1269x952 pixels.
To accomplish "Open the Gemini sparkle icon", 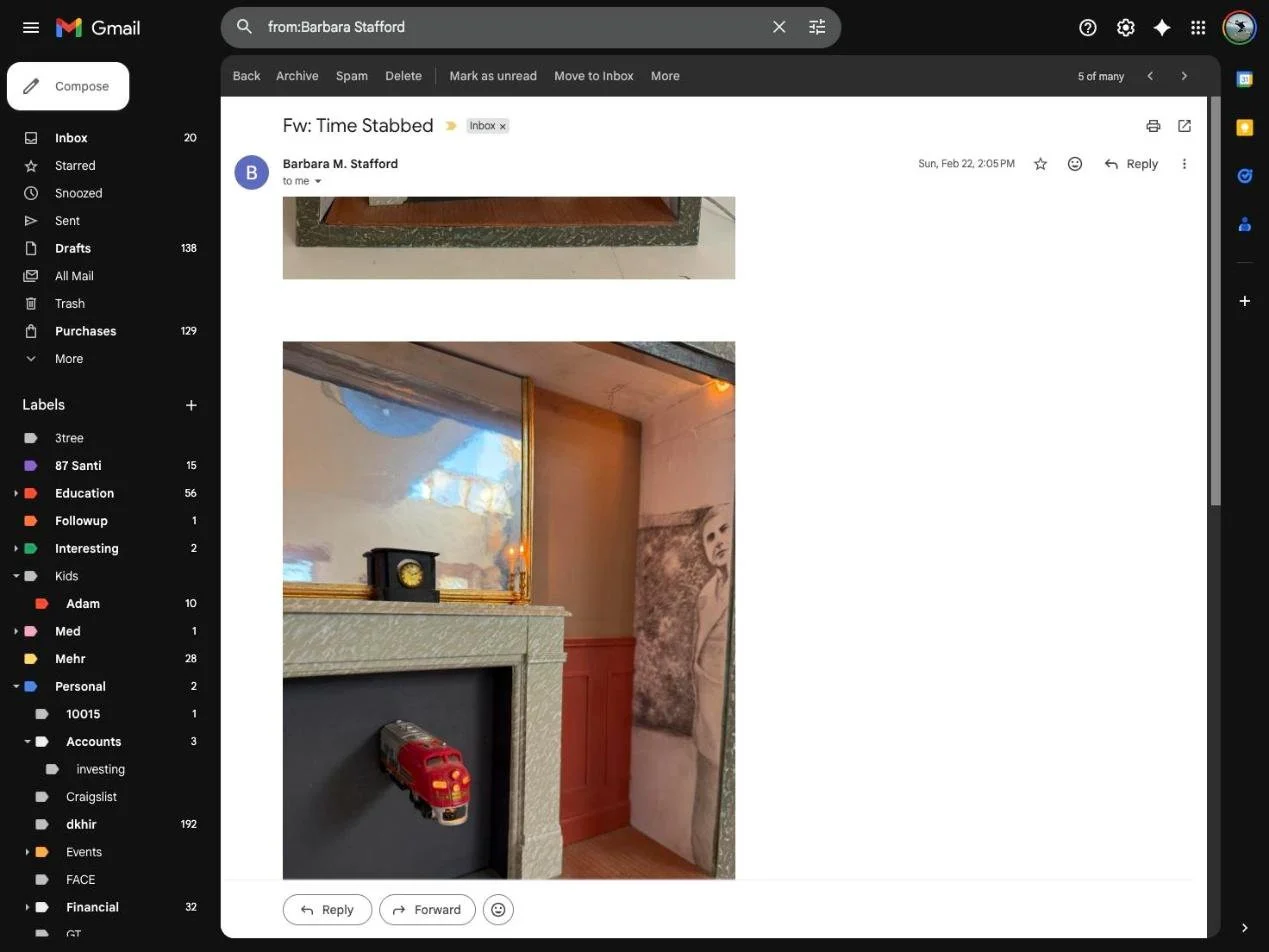I will pyautogui.click(x=1162, y=27).
